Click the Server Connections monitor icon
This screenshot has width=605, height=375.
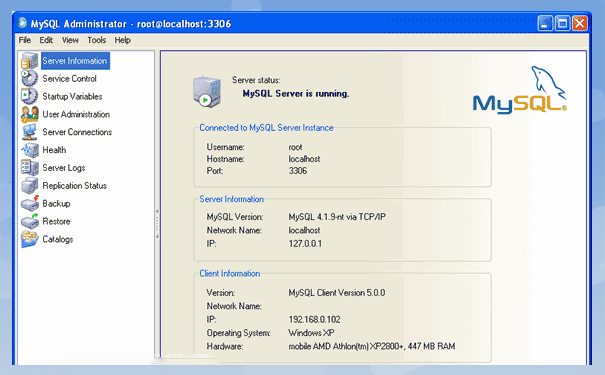(x=29, y=132)
